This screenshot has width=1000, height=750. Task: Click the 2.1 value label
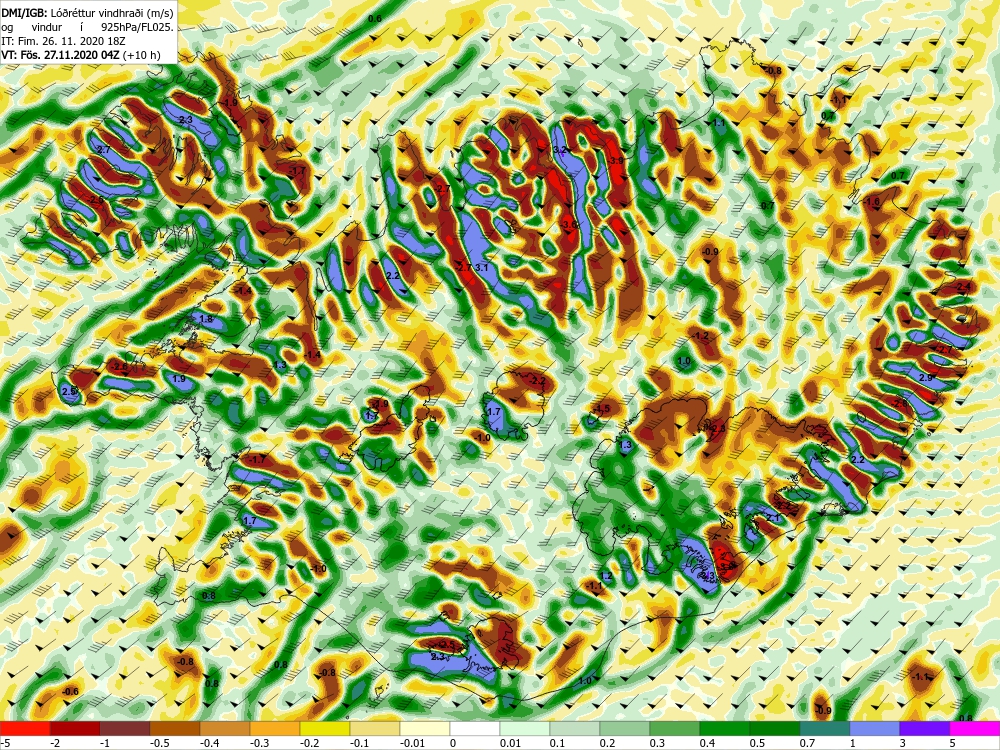coord(773,518)
